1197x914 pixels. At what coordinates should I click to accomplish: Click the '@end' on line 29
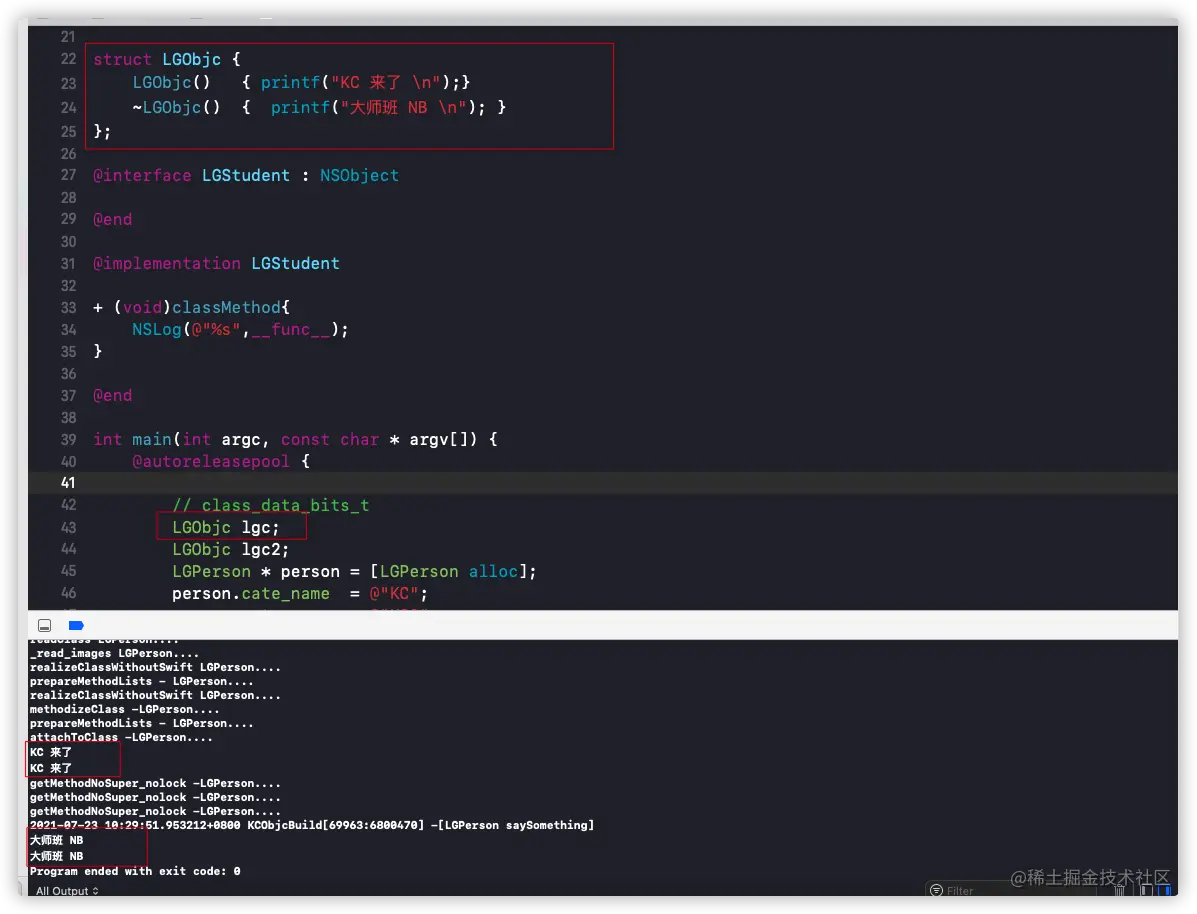[112, 220]
